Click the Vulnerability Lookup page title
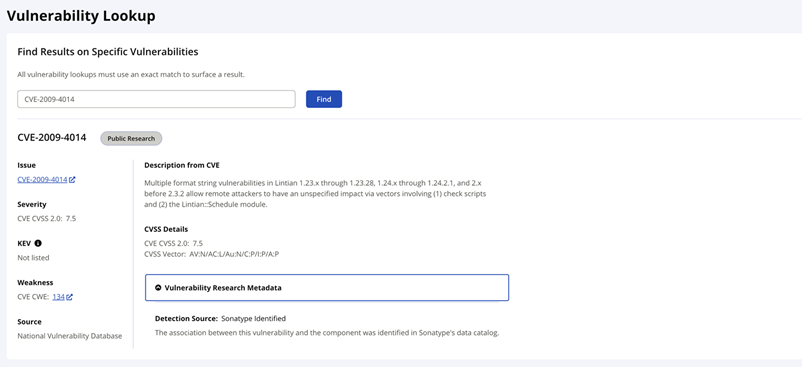Screen dimensions: 802x367 (x=81, y=16)
